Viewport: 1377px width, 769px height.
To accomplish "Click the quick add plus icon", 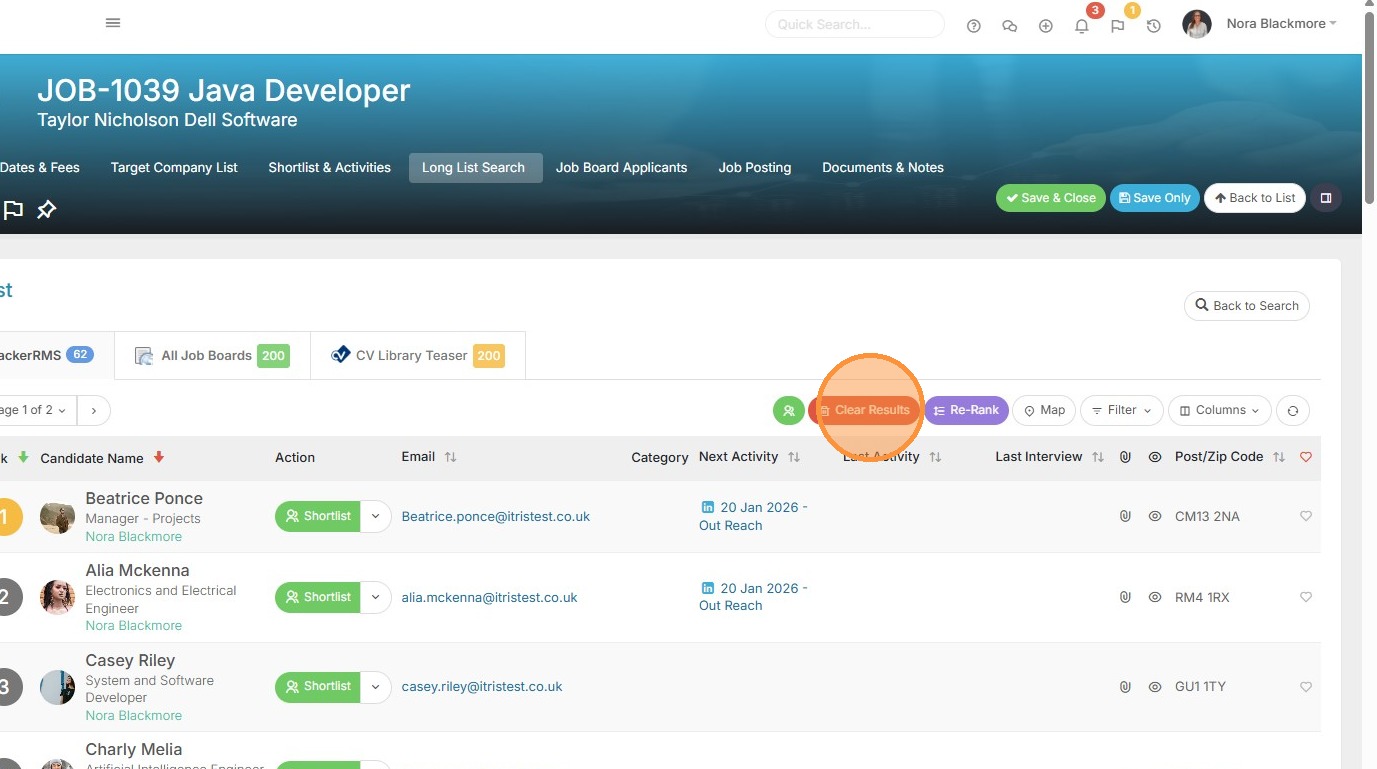I will pos(1045,26).
